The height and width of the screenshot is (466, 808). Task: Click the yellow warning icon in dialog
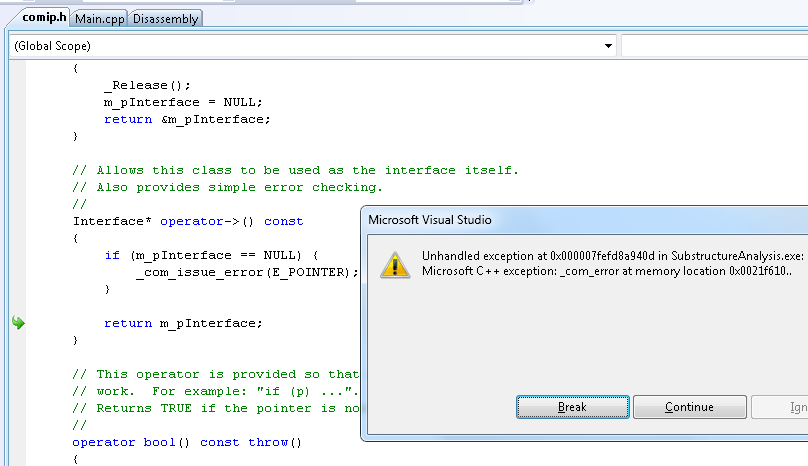pos(395,265)
